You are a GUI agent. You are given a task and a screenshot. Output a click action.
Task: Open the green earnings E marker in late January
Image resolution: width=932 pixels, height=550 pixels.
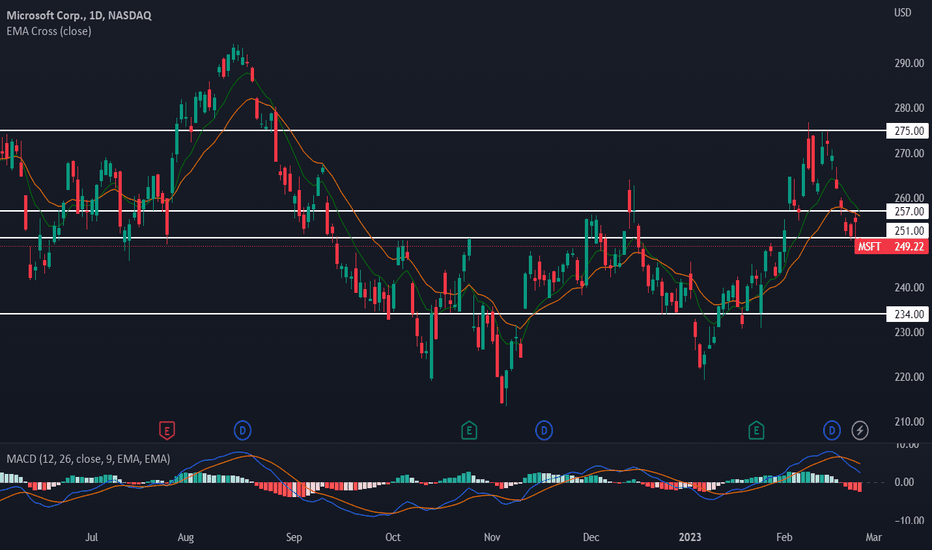tap(756, 430)
